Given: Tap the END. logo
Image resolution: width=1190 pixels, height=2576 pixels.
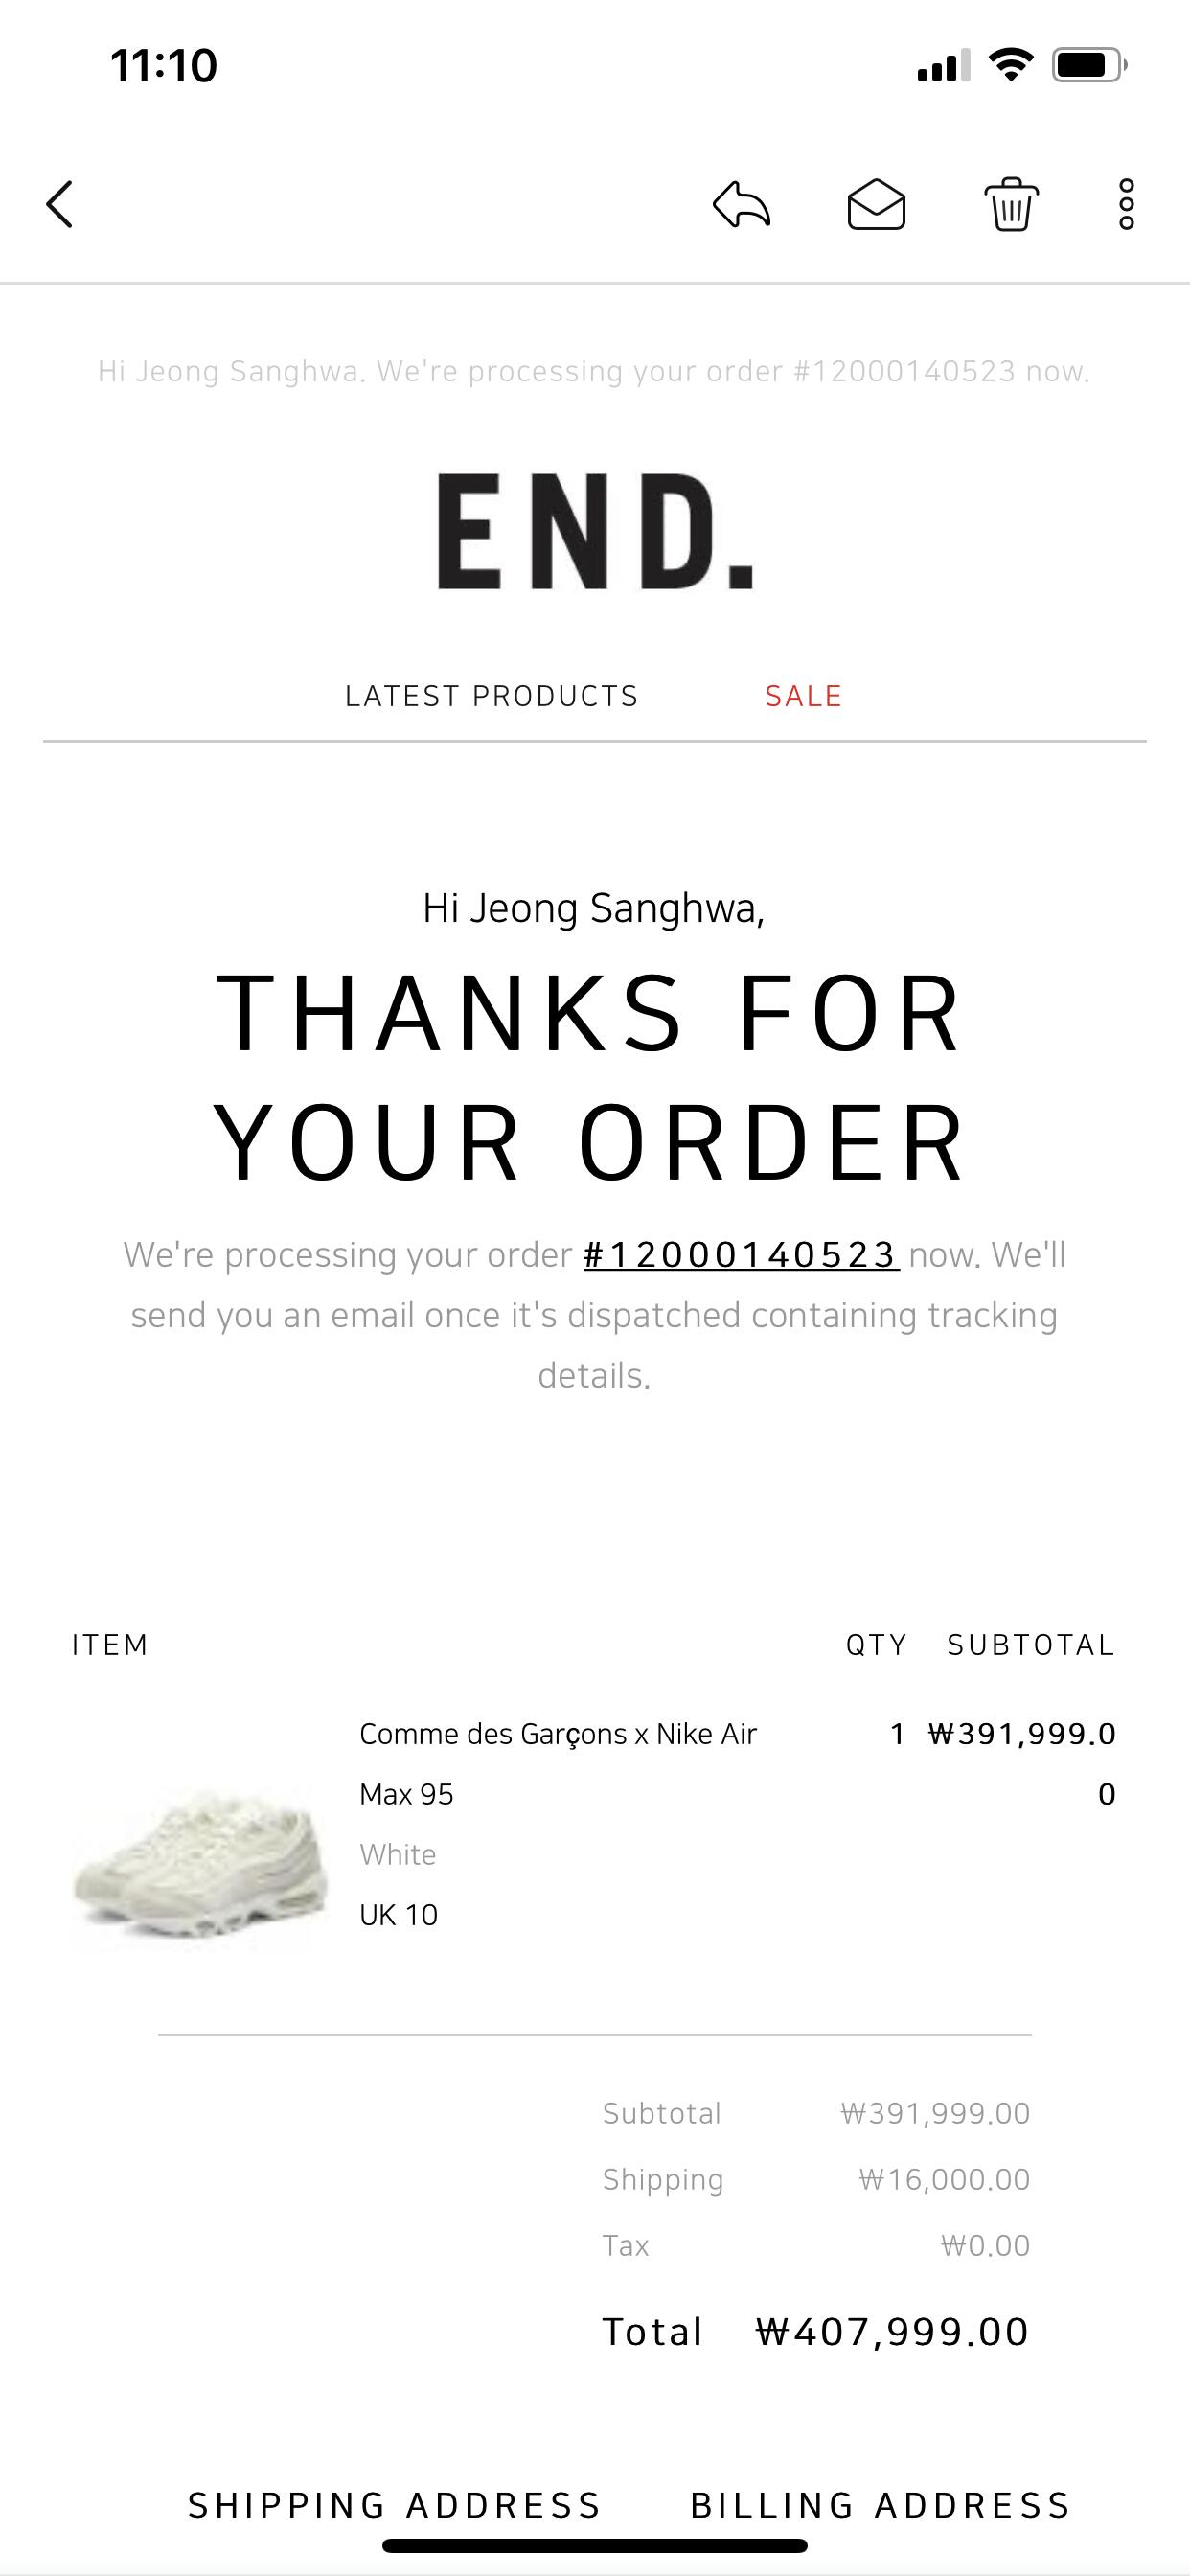Looking at the screenshot, I should tap(595, 531).
